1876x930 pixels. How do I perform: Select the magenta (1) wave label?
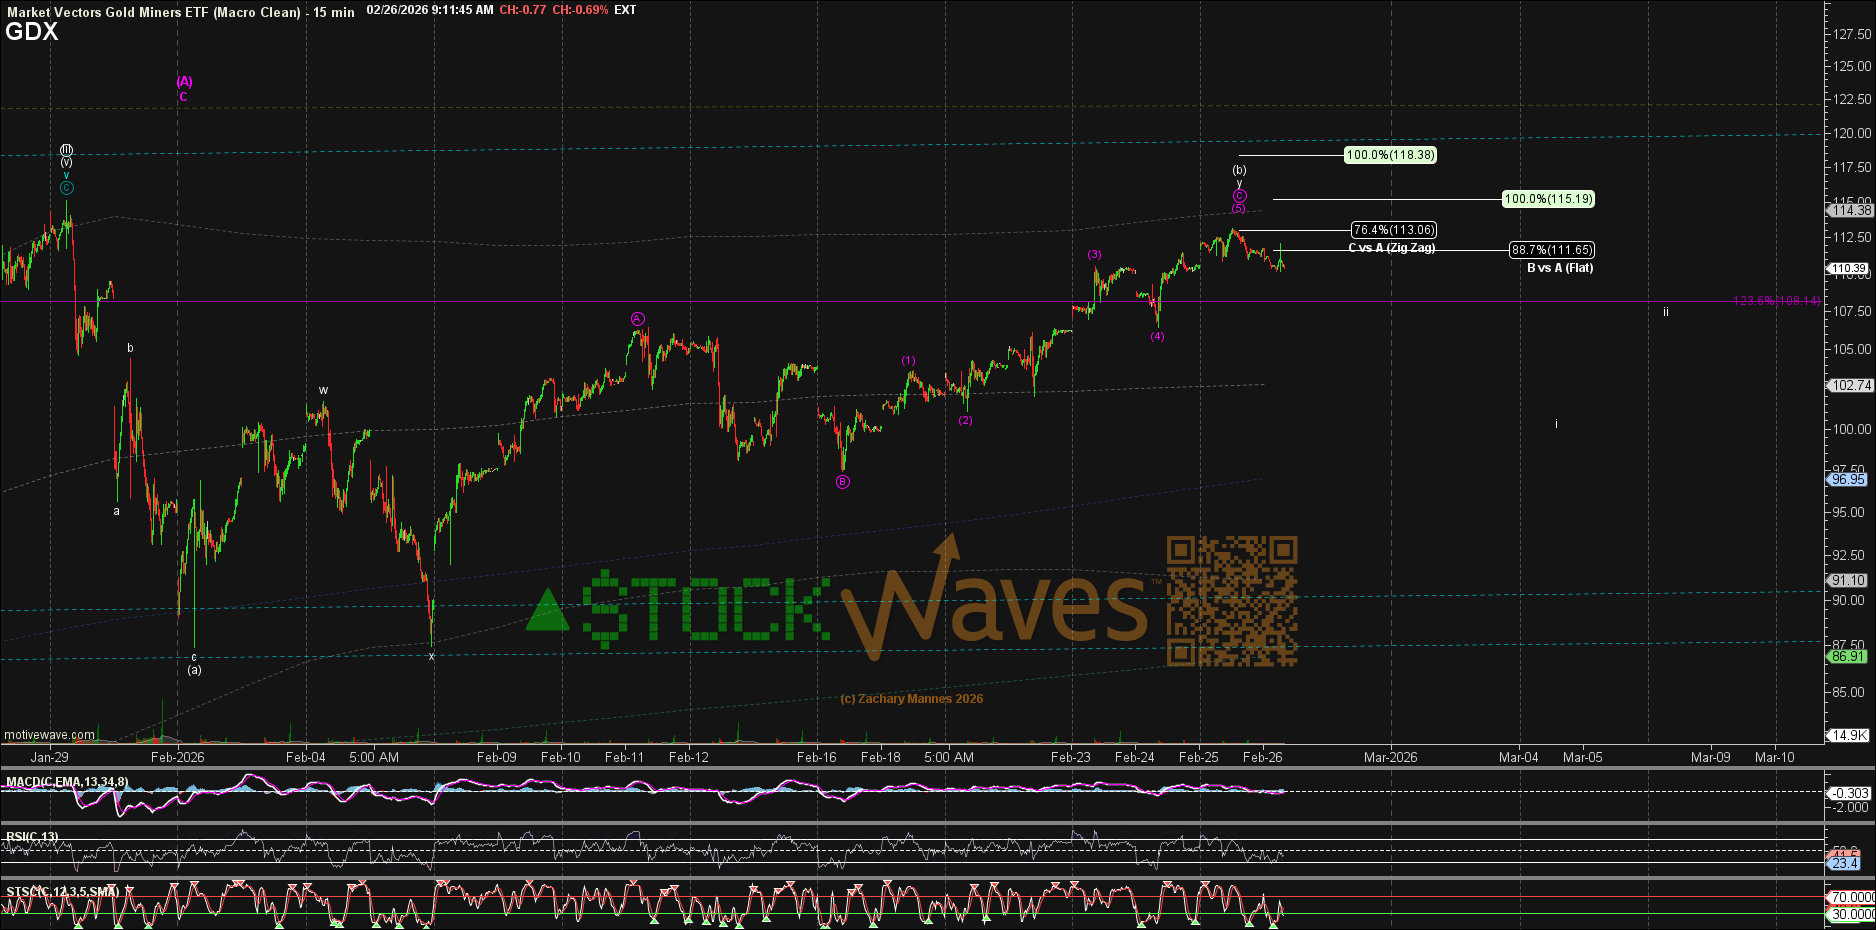point(908,361)
